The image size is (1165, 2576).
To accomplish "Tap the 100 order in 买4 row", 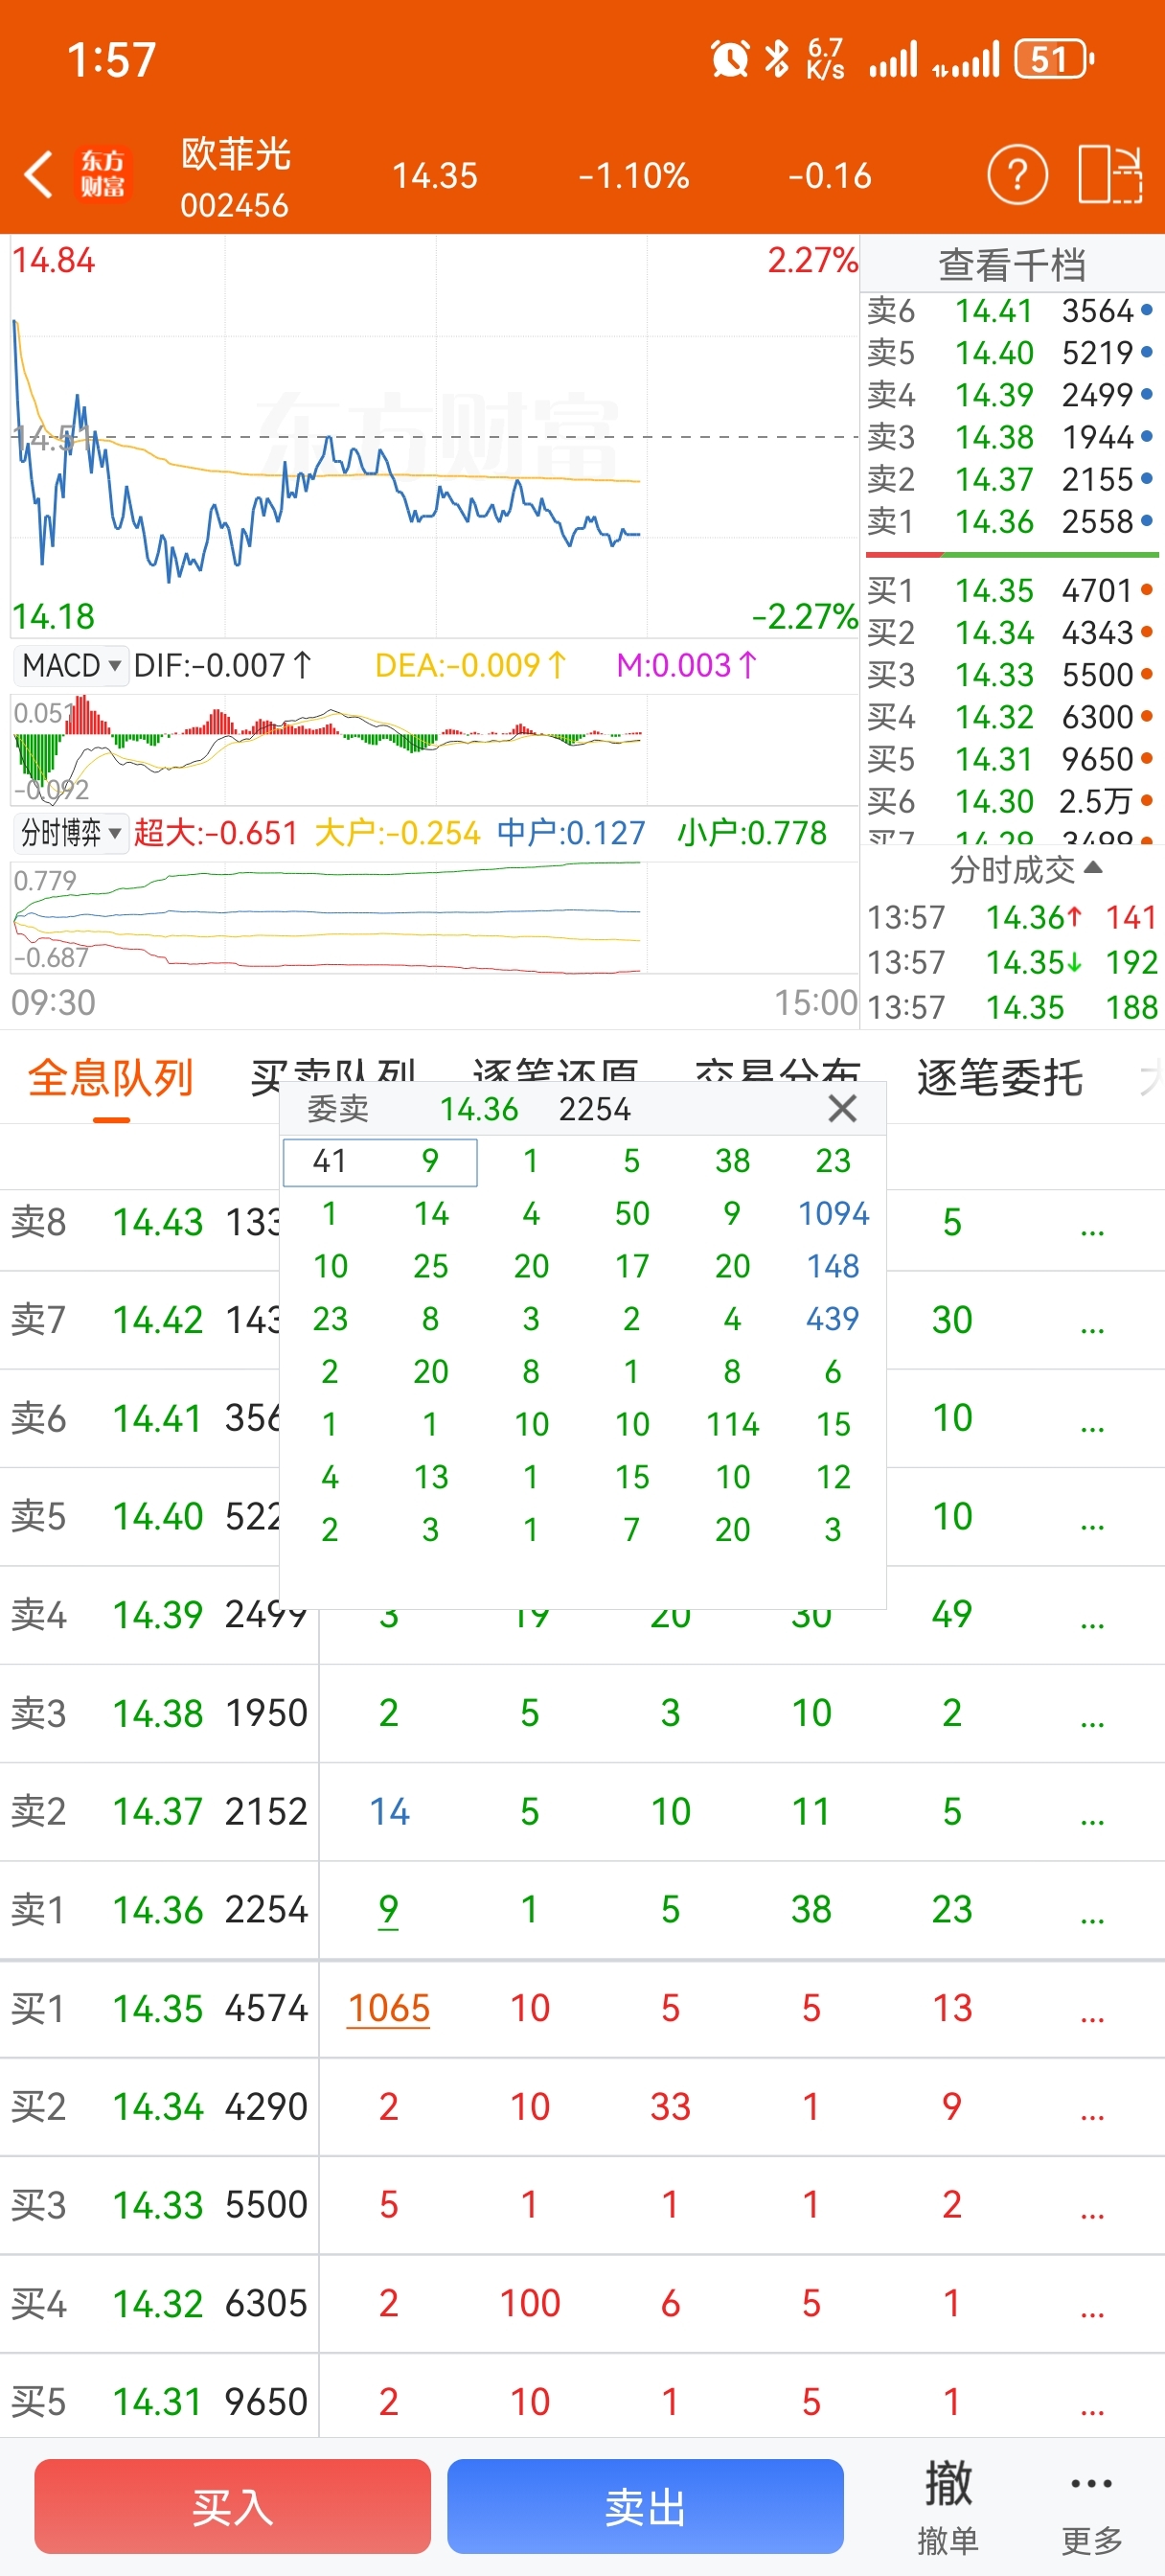I will (530, 2303).
